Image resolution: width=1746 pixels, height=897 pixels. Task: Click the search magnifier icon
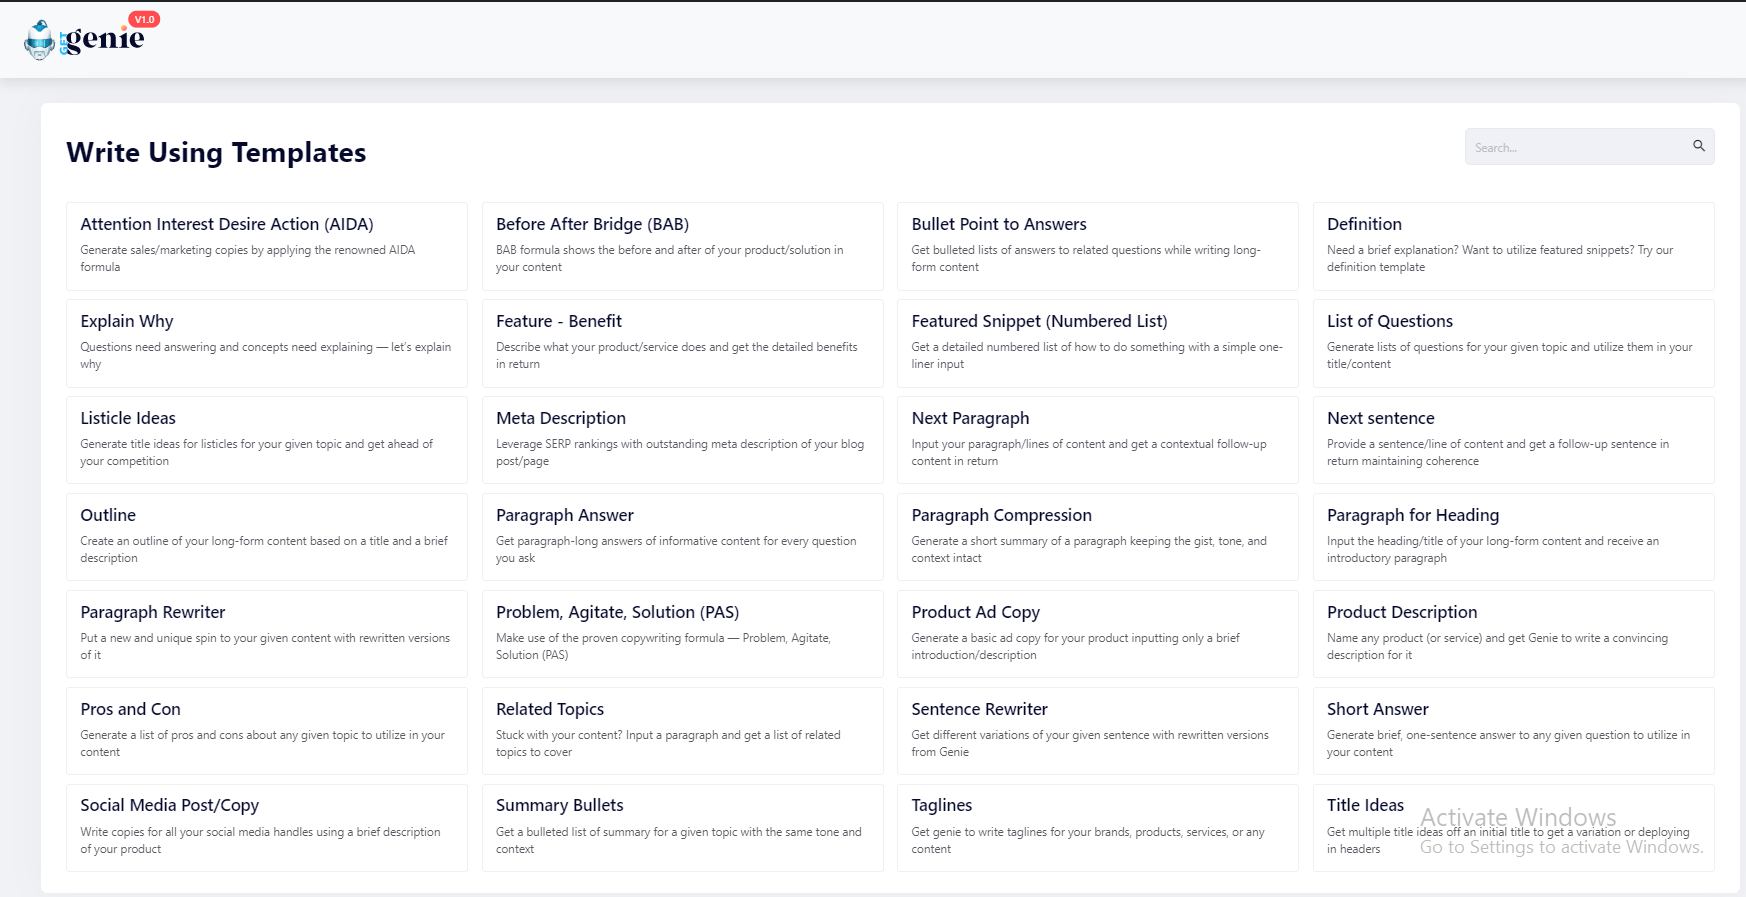pos(1698,146)
